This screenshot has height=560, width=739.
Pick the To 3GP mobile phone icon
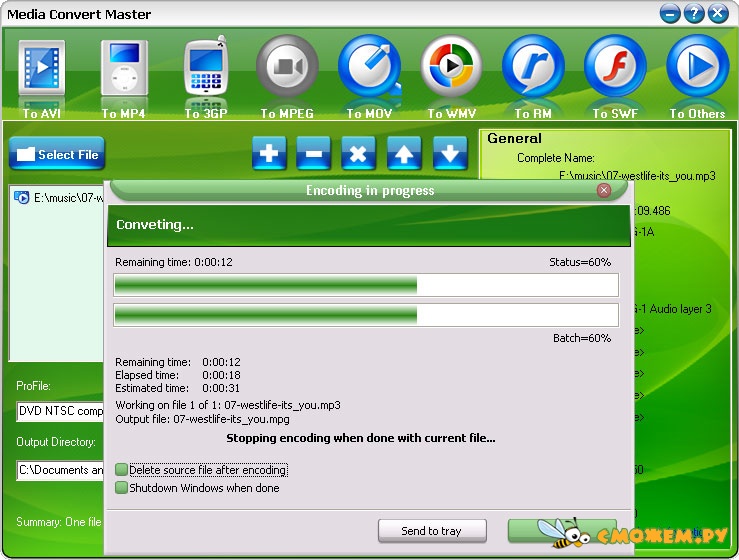tap(206, 66)
